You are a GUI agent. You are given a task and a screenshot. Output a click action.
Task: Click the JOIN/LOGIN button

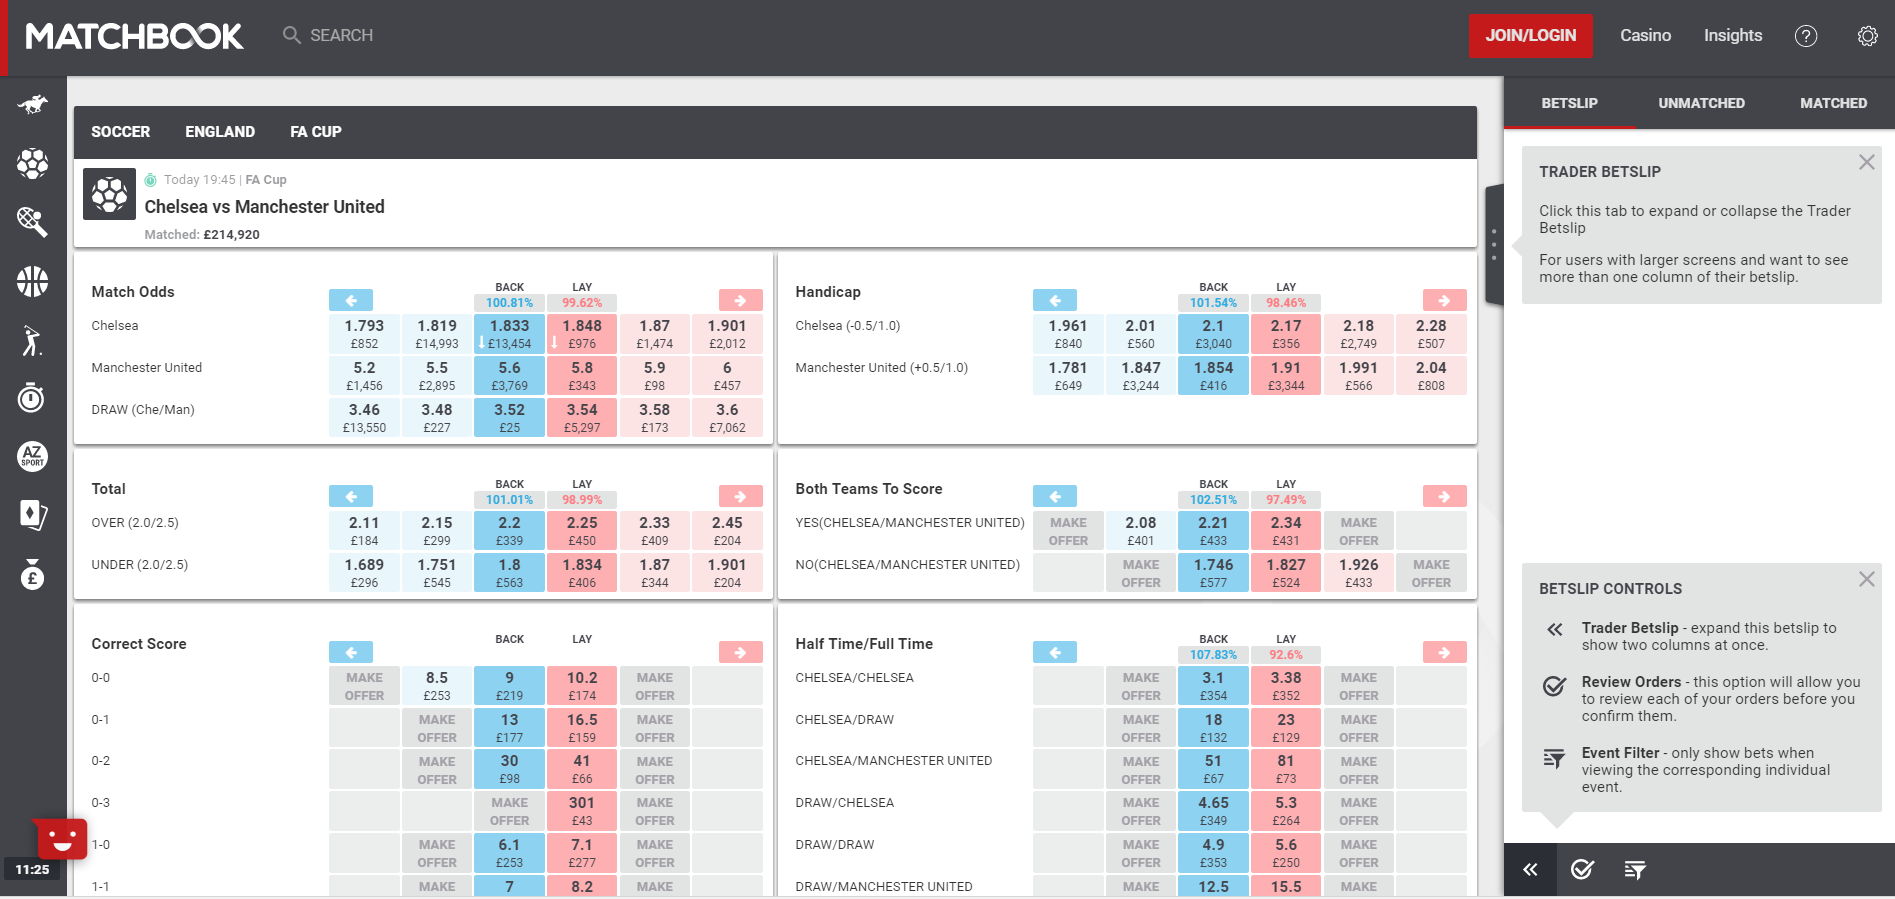coord(1530,36)
